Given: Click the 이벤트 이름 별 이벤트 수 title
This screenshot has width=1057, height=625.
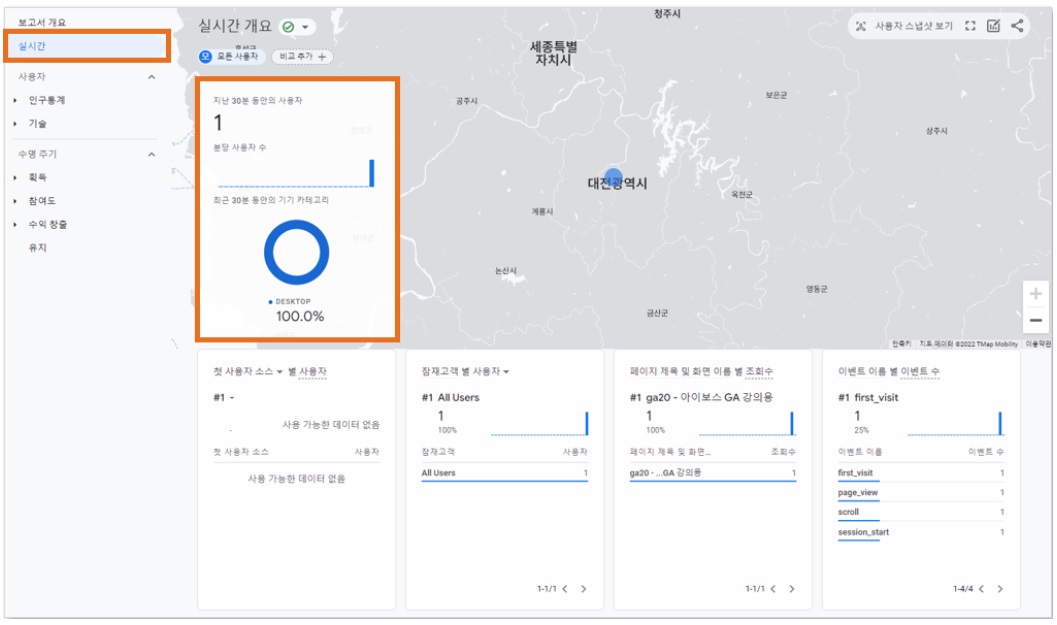Looking at the screenshot, I should [x=888, y=371].
